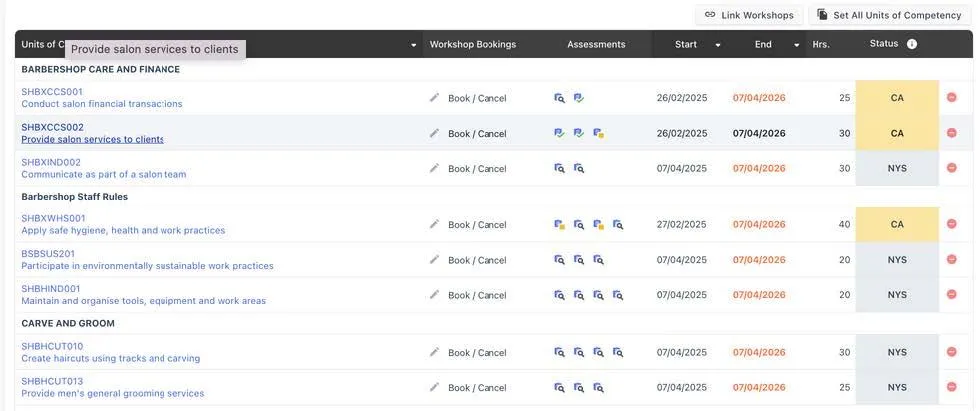Click the Link Workshops button
This screenshot has height=411, width=979.
pos(749,15)
